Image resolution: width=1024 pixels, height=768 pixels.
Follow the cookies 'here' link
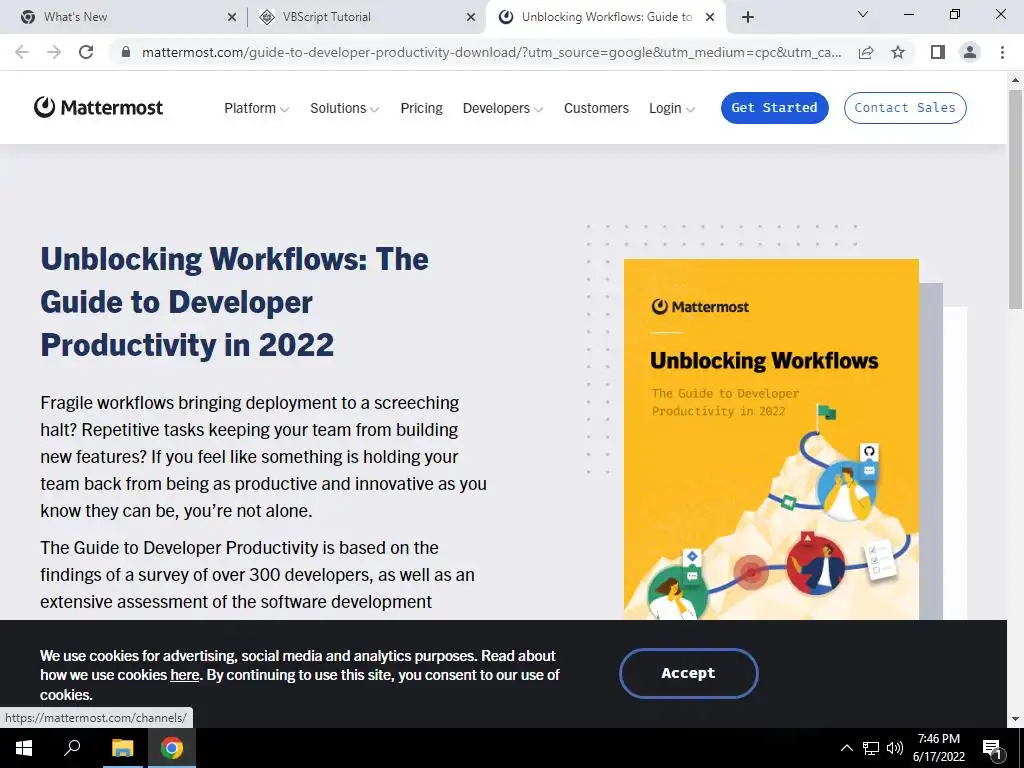(185, 675)
